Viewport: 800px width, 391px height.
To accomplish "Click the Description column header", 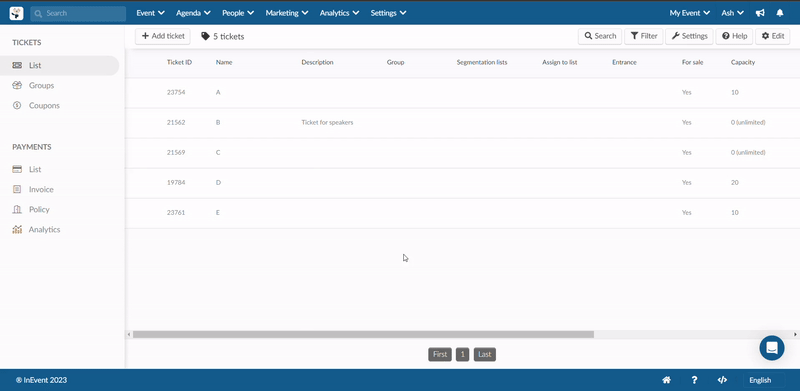I will pos(317,62).
